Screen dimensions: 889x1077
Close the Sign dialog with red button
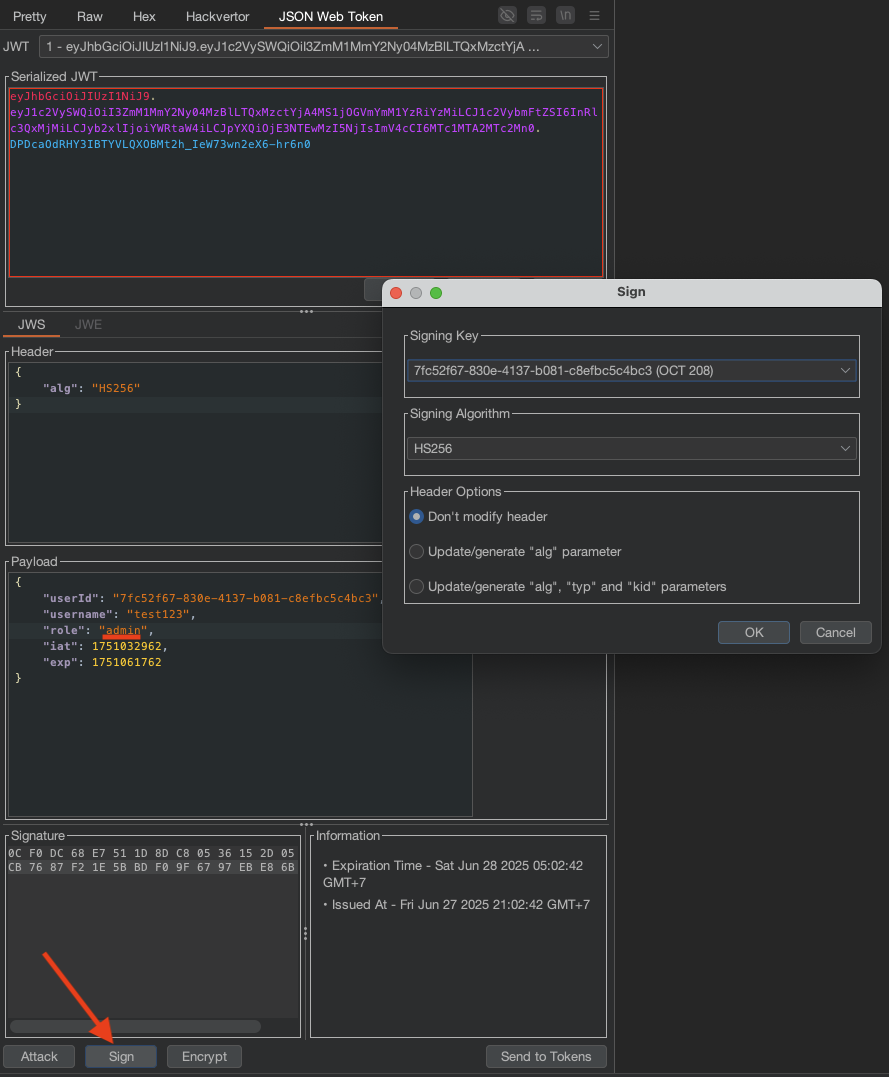click(x=396, y=293)
